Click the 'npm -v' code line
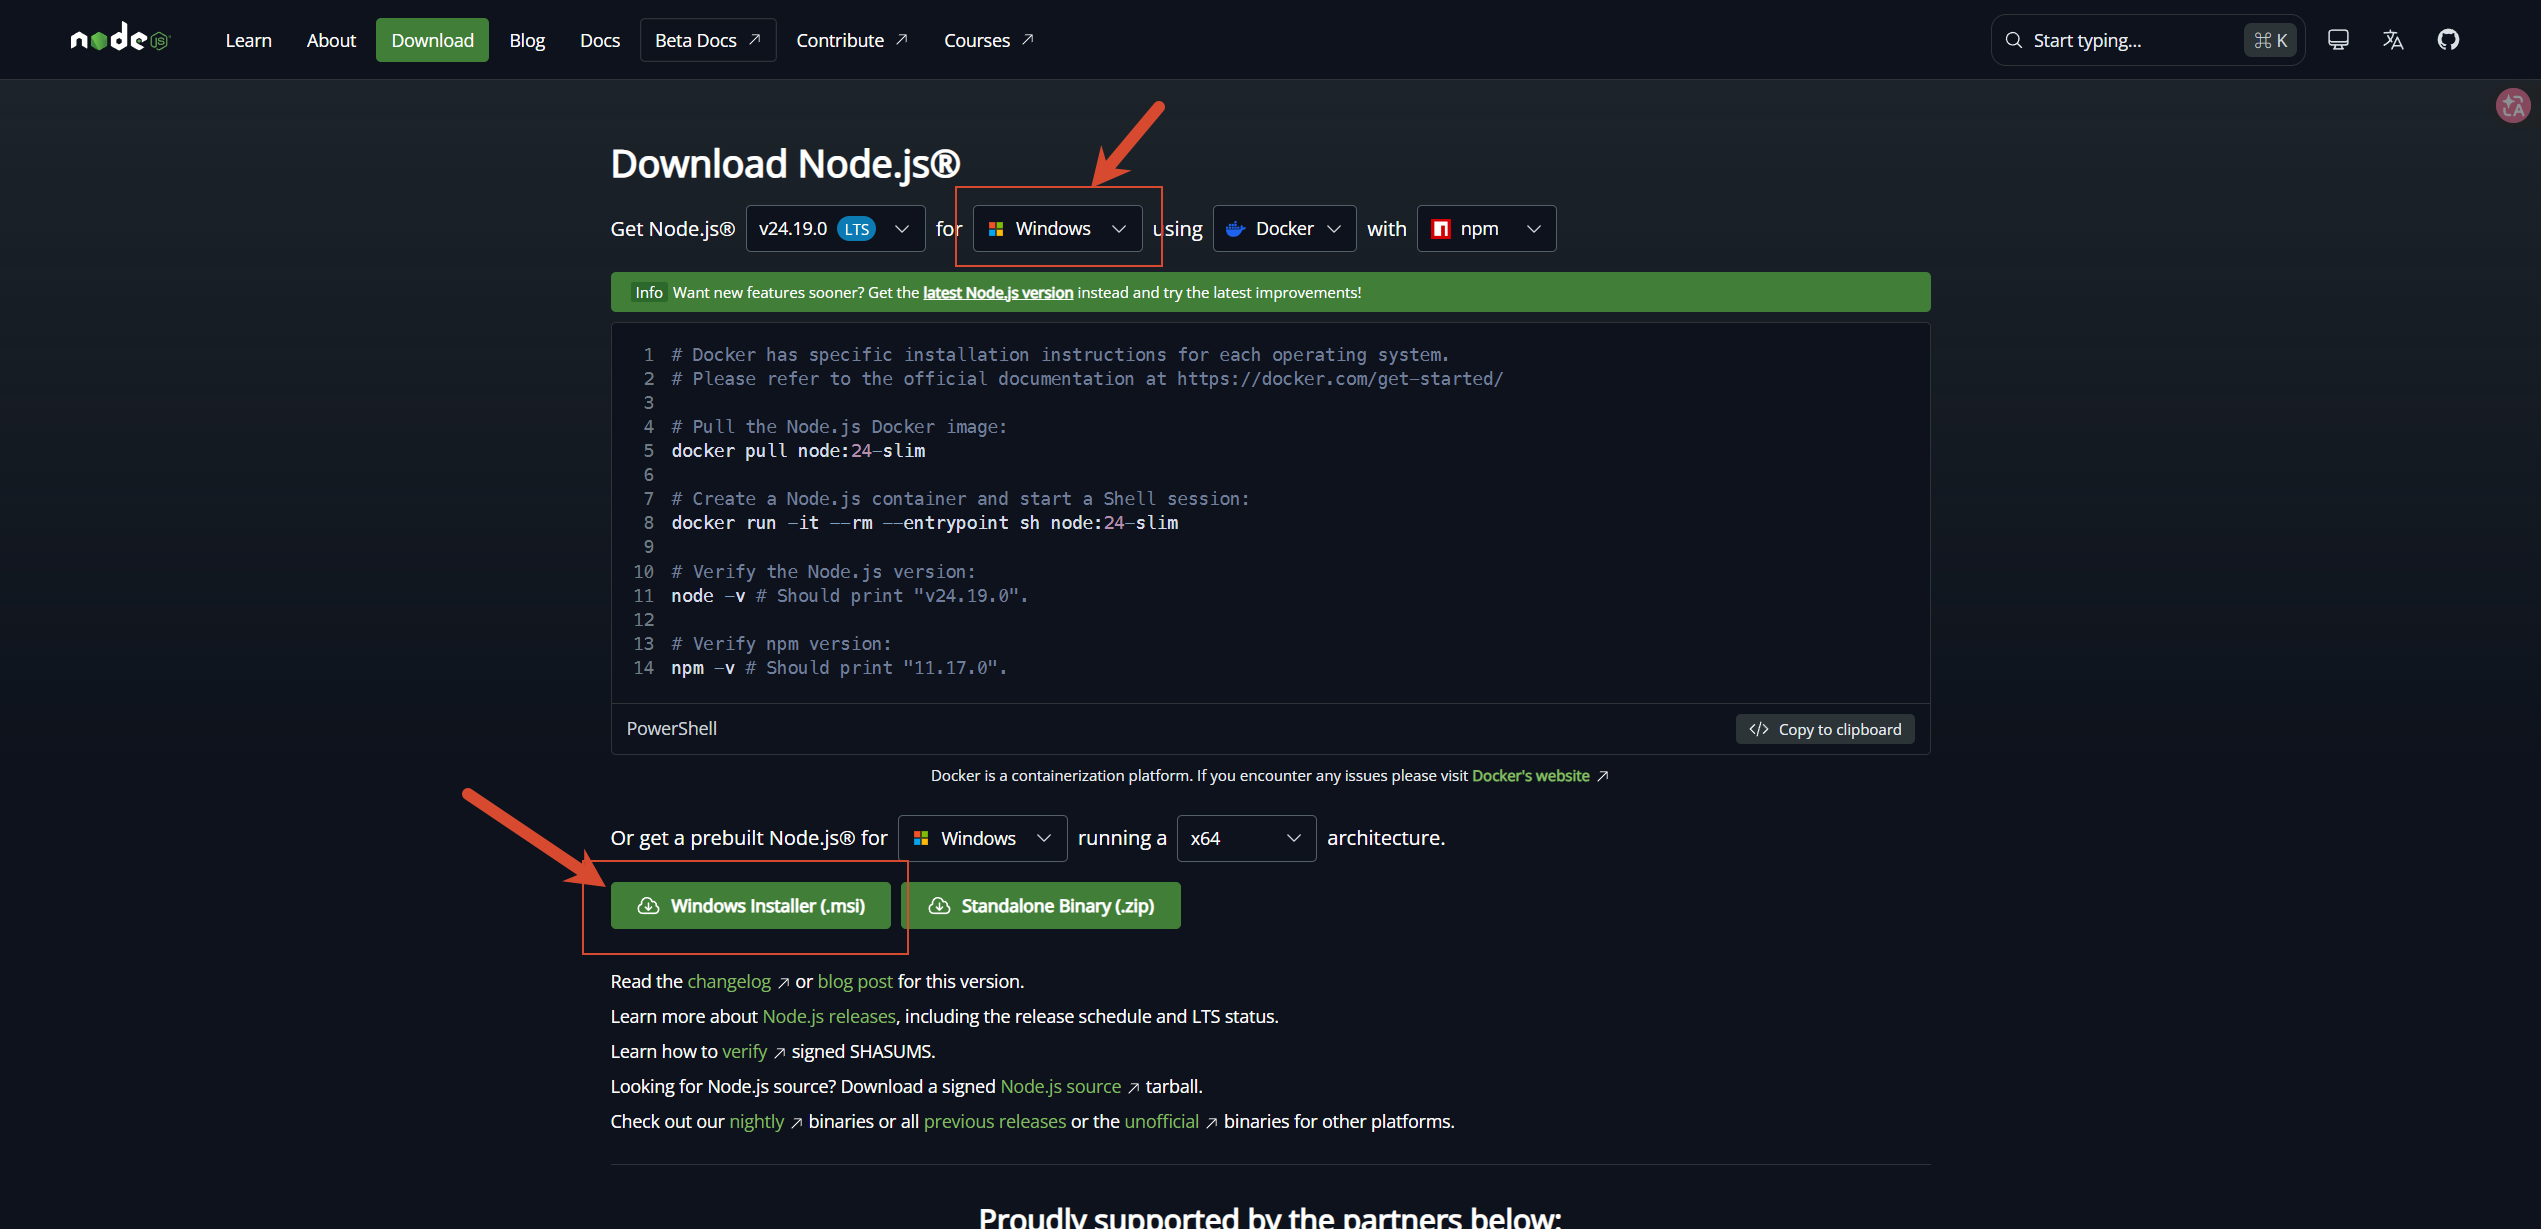Viewport: 2541px width, 1229px height. point(838,668)
